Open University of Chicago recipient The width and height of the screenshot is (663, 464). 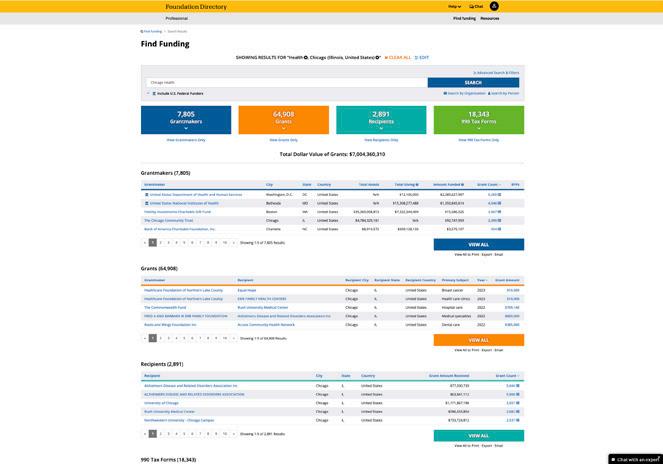coord(161,403)
